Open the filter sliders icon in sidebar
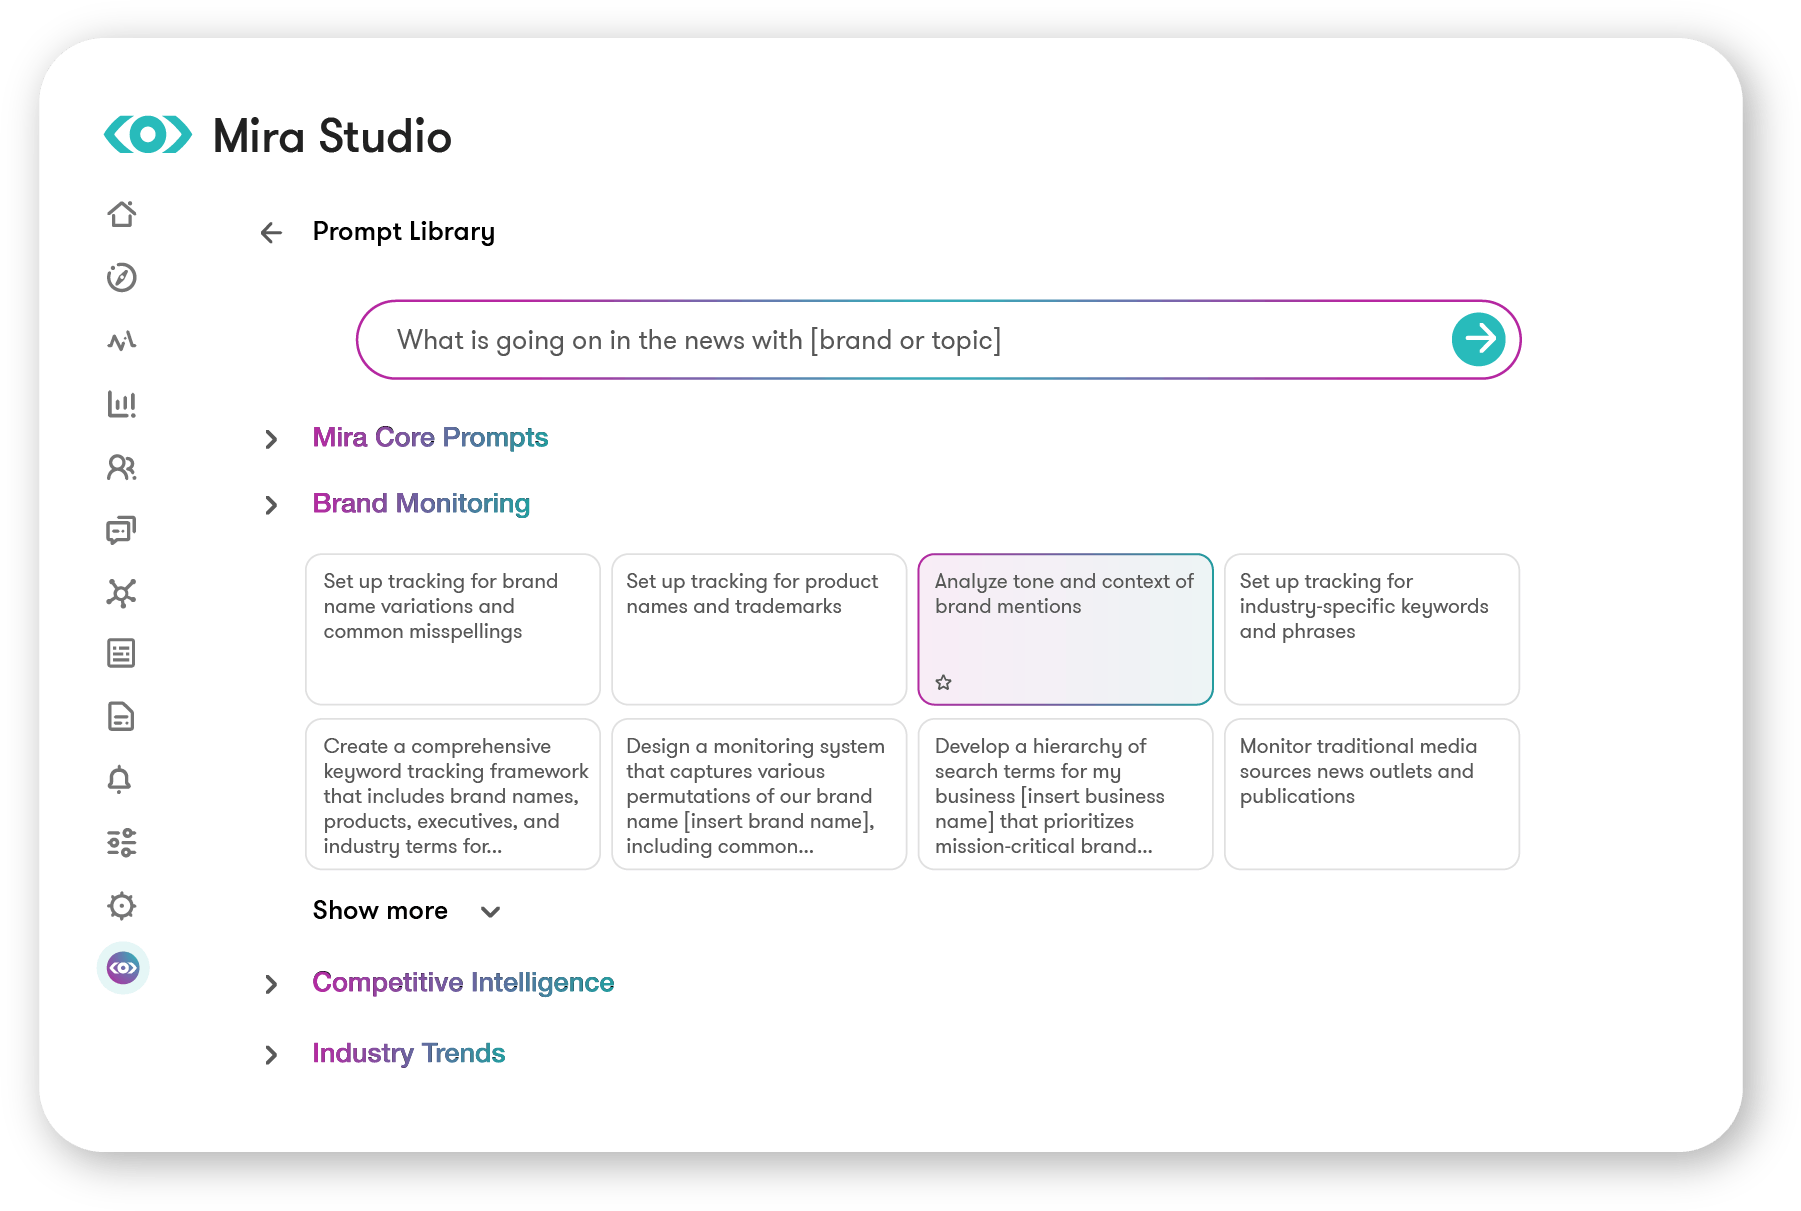 pyautogui.click(x=122, y=843)
